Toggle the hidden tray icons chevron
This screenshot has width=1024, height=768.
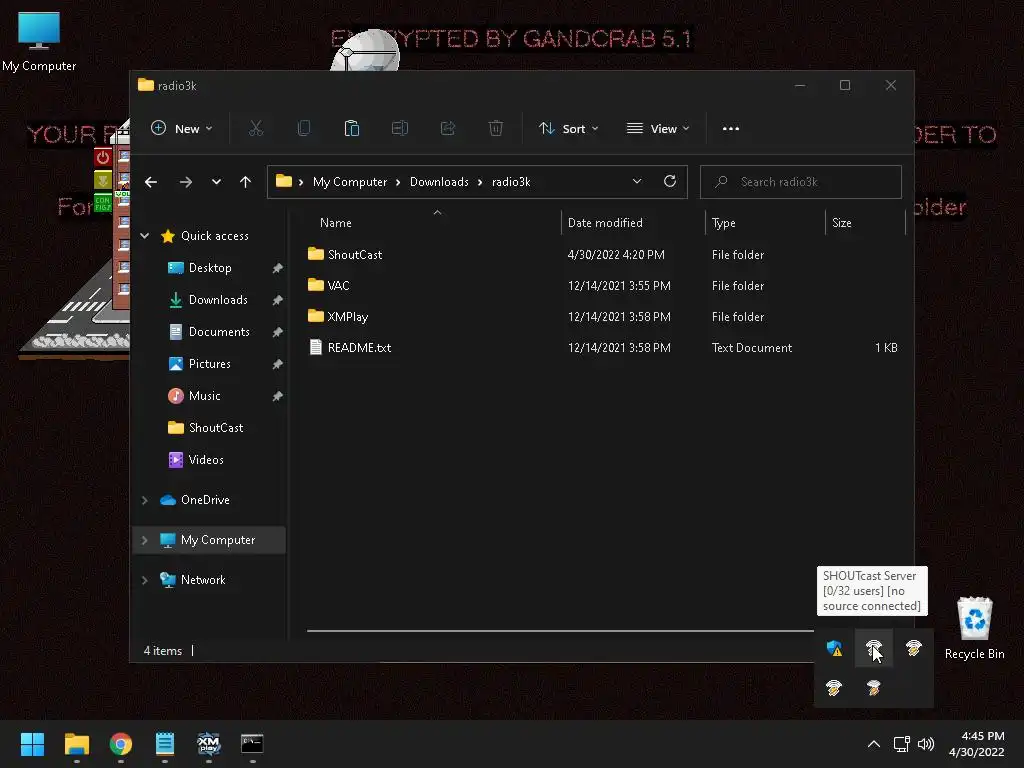tap(873, 744)
